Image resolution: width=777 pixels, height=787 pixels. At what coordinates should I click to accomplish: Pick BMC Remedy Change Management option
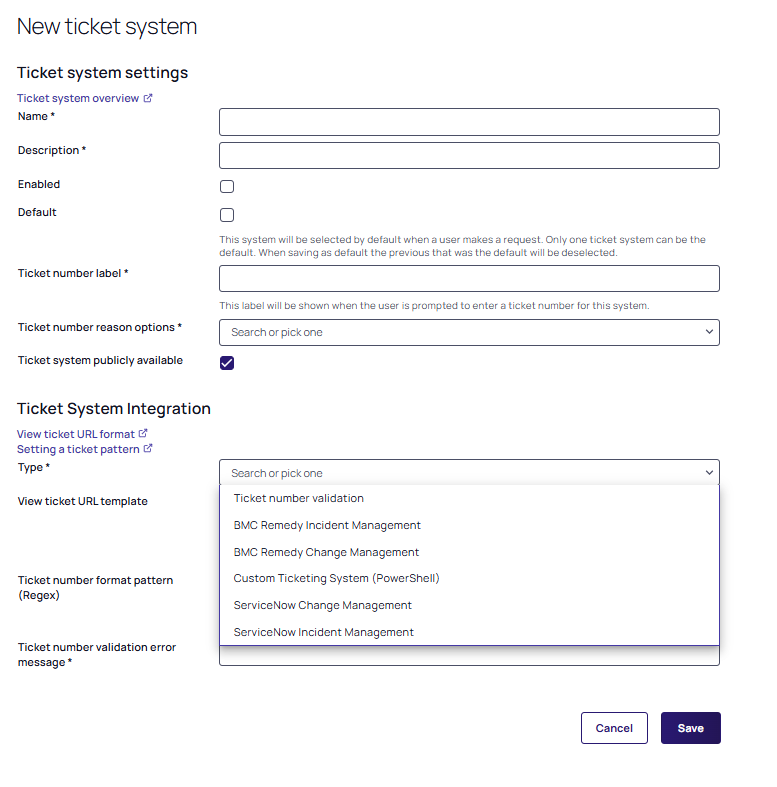pyautogui.click(x=326, y=552)
